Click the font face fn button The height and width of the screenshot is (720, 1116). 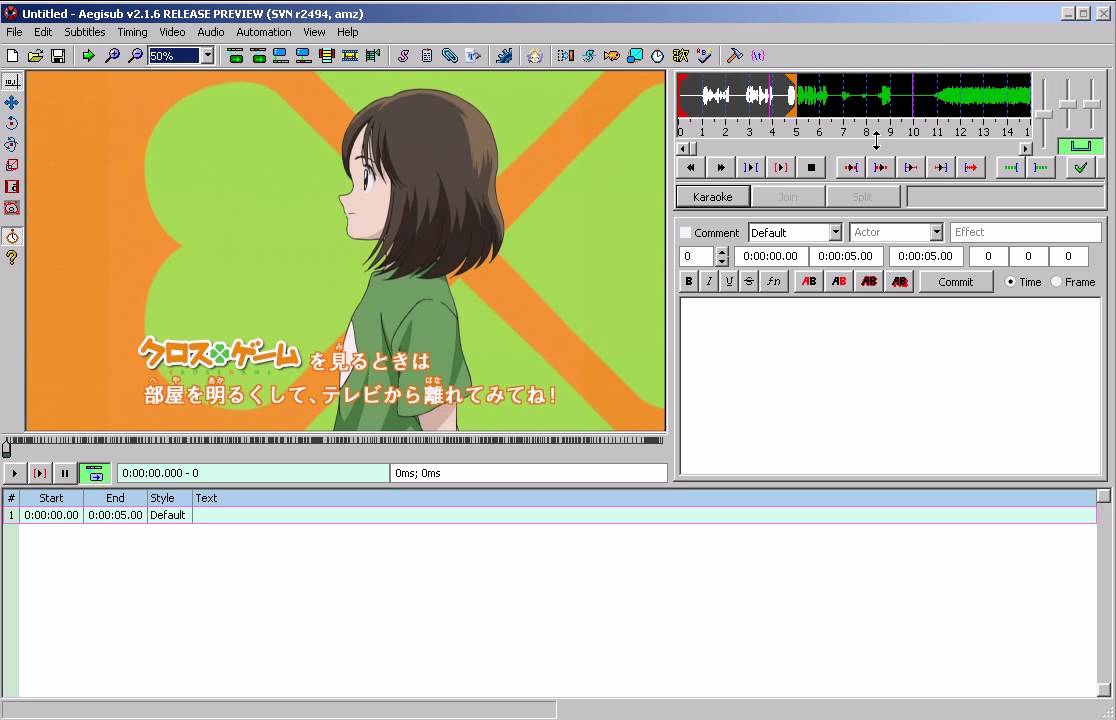click(774, 282)
